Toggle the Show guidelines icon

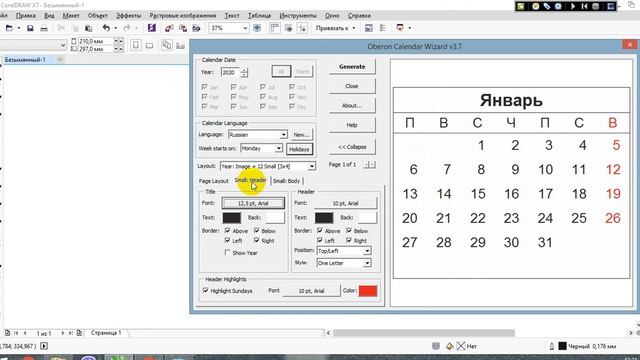coord(302,28)
